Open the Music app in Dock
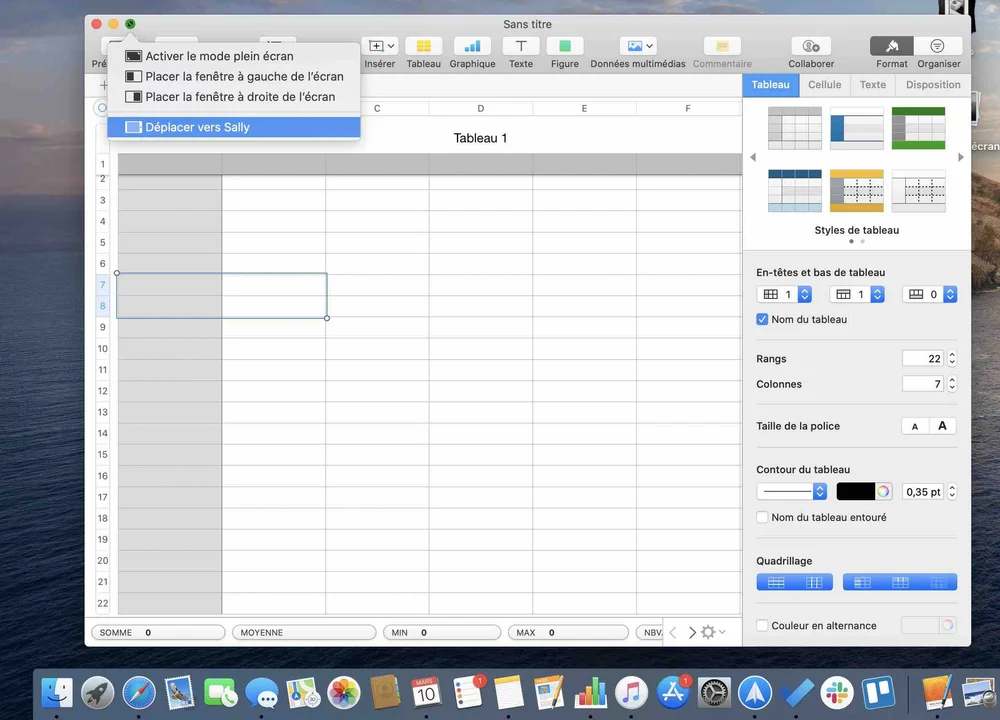This screenshot has height=720, width=1000. coord(631,693)
